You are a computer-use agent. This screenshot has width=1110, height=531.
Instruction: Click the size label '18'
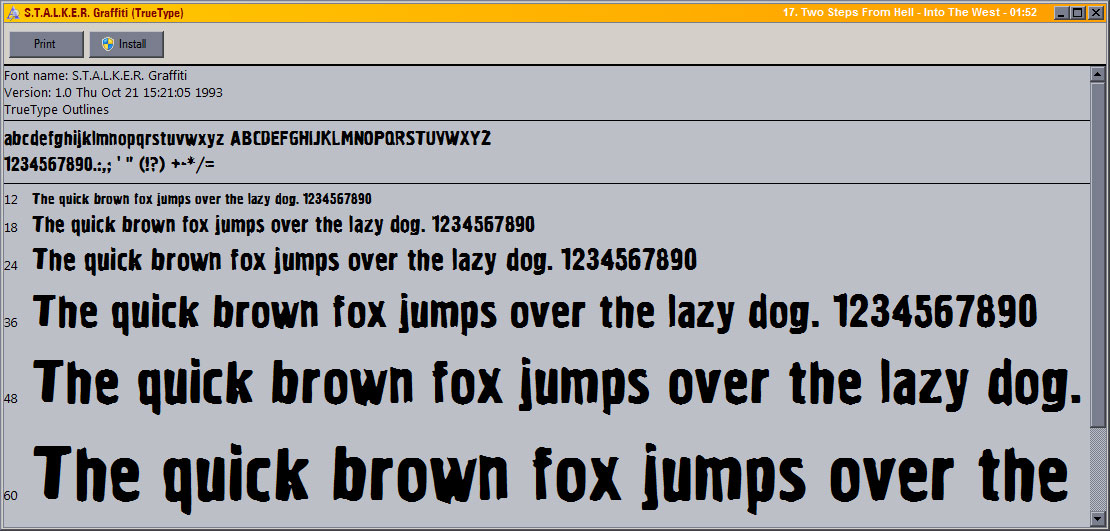point(11,227)
